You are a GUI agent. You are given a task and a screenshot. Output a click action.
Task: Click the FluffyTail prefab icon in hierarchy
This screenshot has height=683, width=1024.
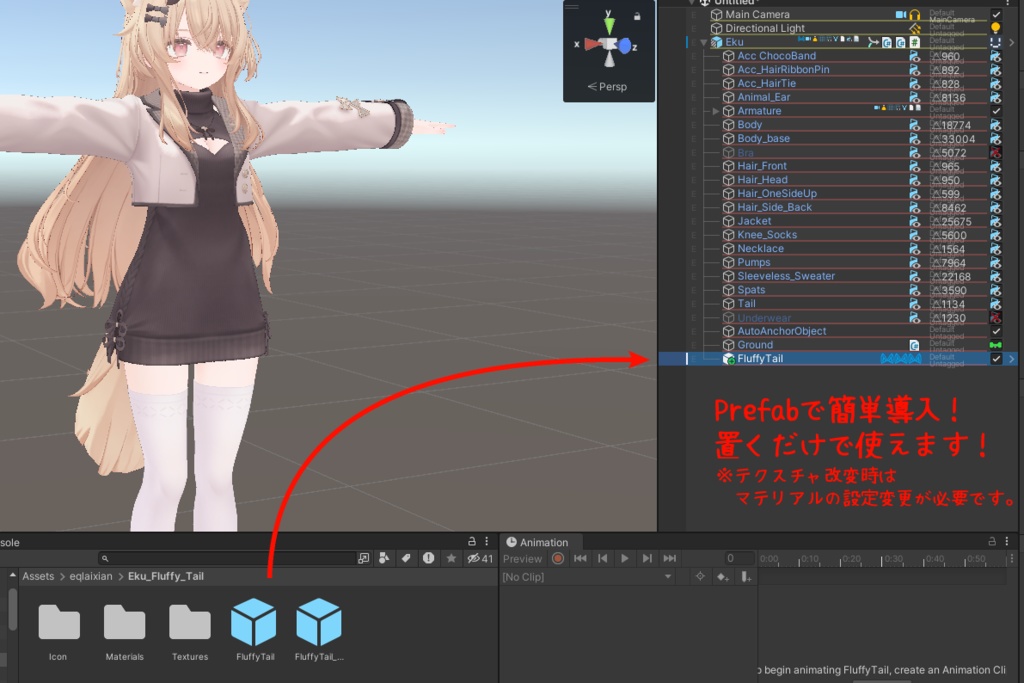point(729,358)
